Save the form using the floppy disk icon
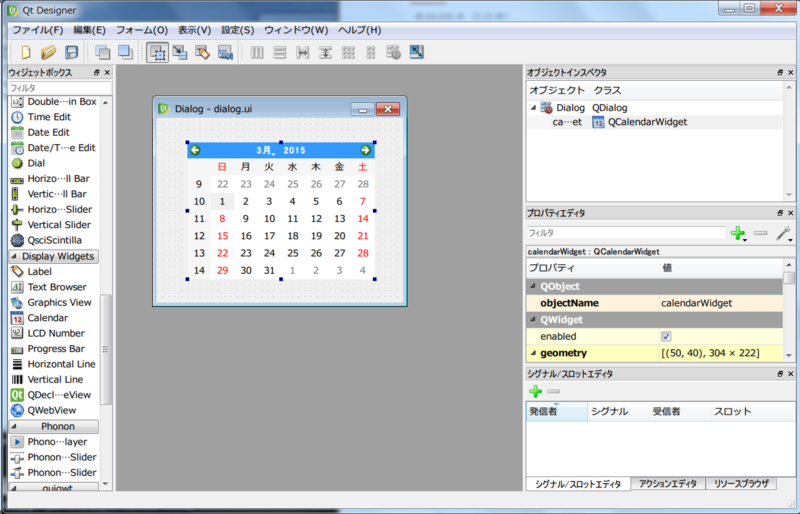800x514 pixels. [x=71, y=52]
